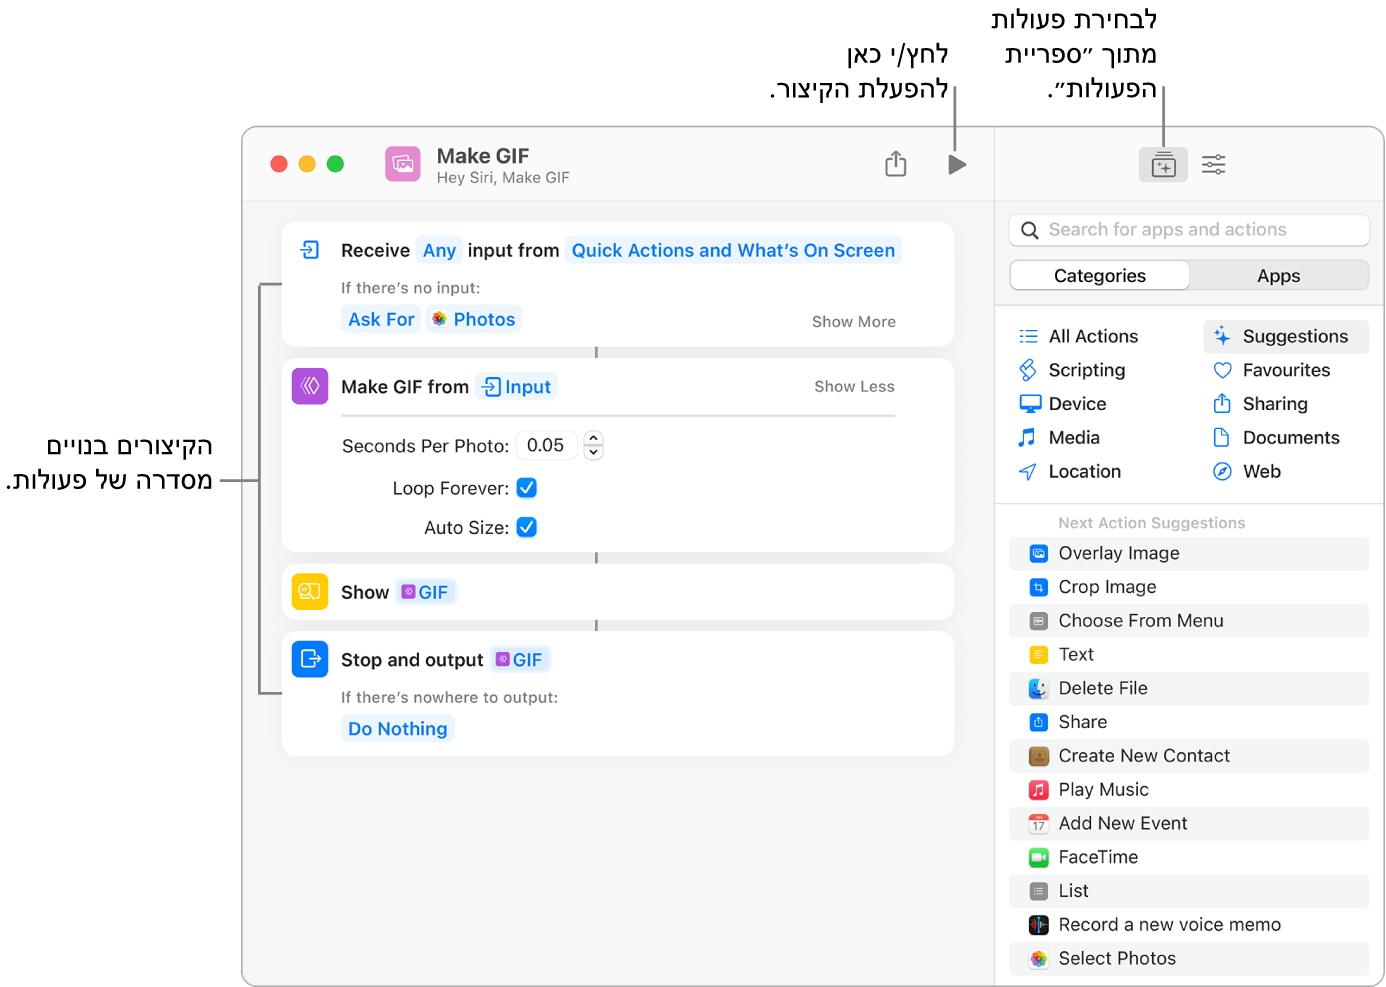Collapse the Make GIF action with Show Less
Screen dimensions: 1386x987
852,386
